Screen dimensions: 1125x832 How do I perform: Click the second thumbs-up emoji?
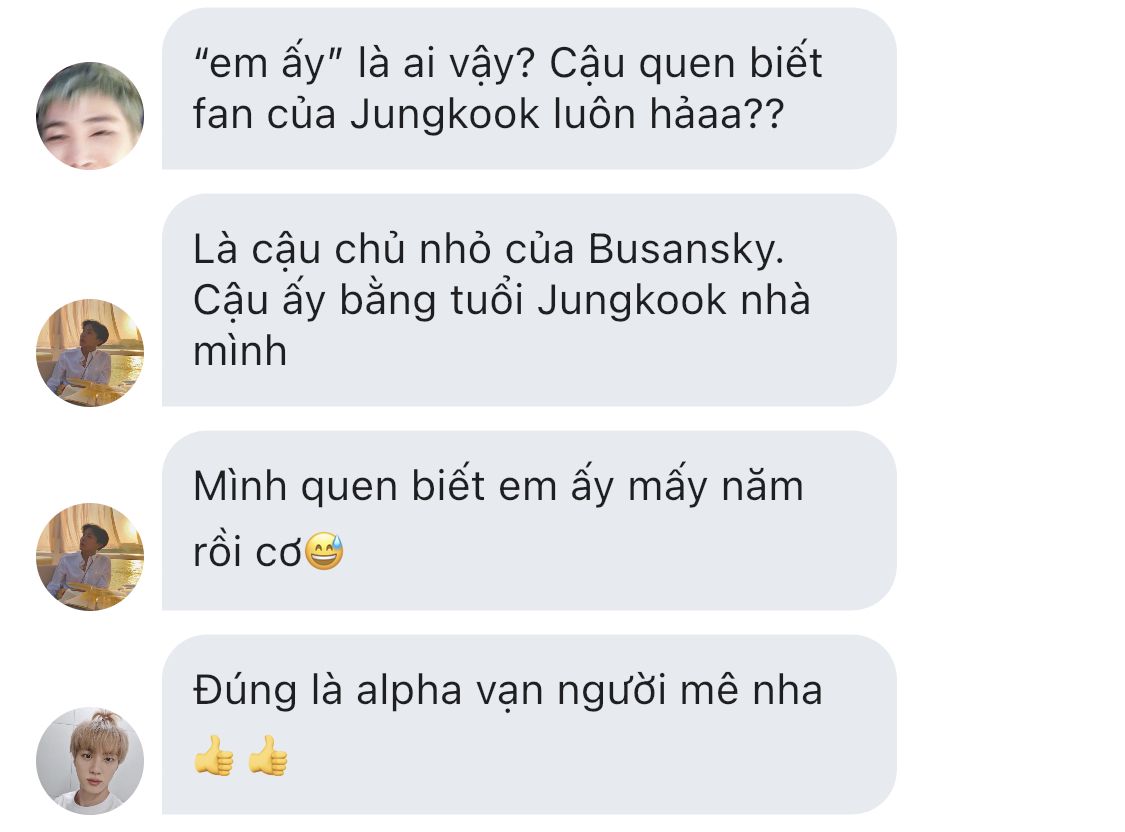[x=268, y=755]
